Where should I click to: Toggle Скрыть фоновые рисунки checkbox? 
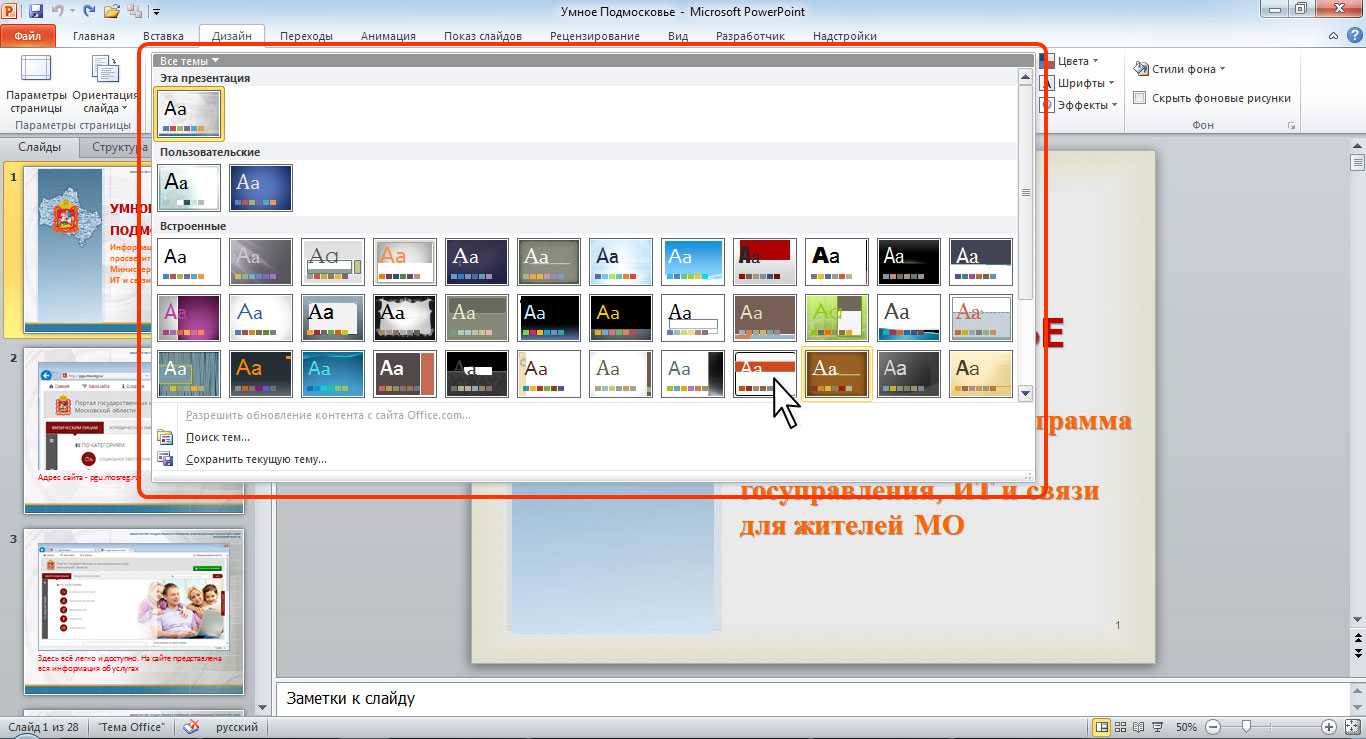pos(1139,98)
